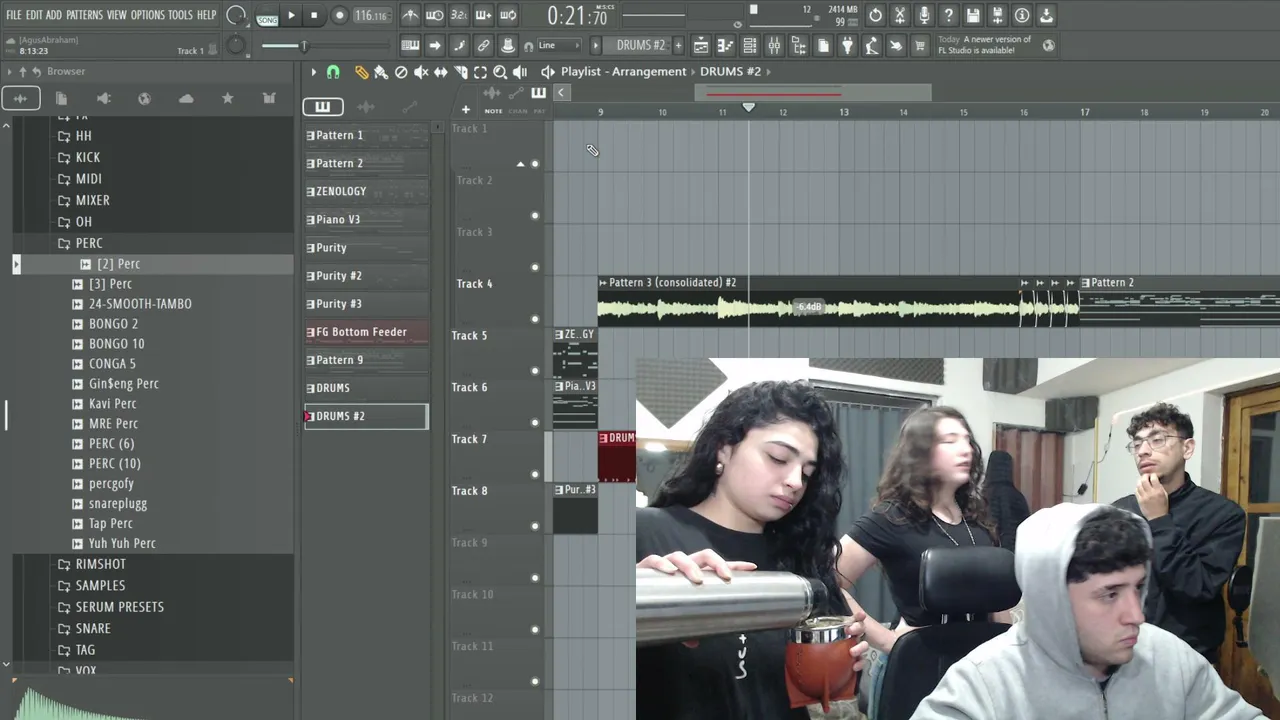
Task: Open the EDIT menu
Action: [34, 15]
